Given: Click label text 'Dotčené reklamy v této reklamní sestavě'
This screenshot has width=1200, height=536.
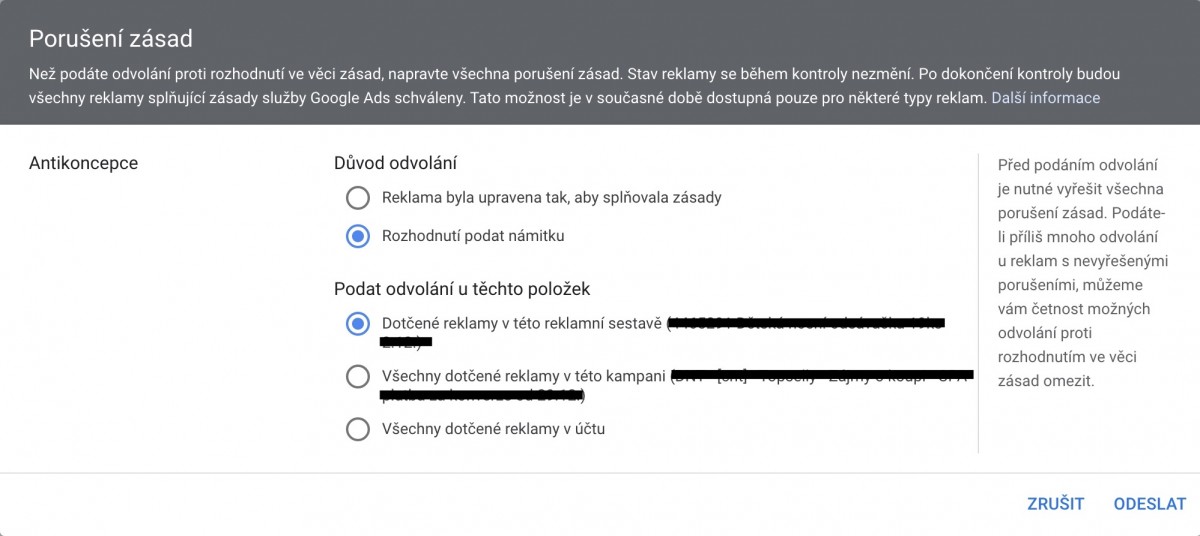Looking at the screenshot, I should click(522, 324).
